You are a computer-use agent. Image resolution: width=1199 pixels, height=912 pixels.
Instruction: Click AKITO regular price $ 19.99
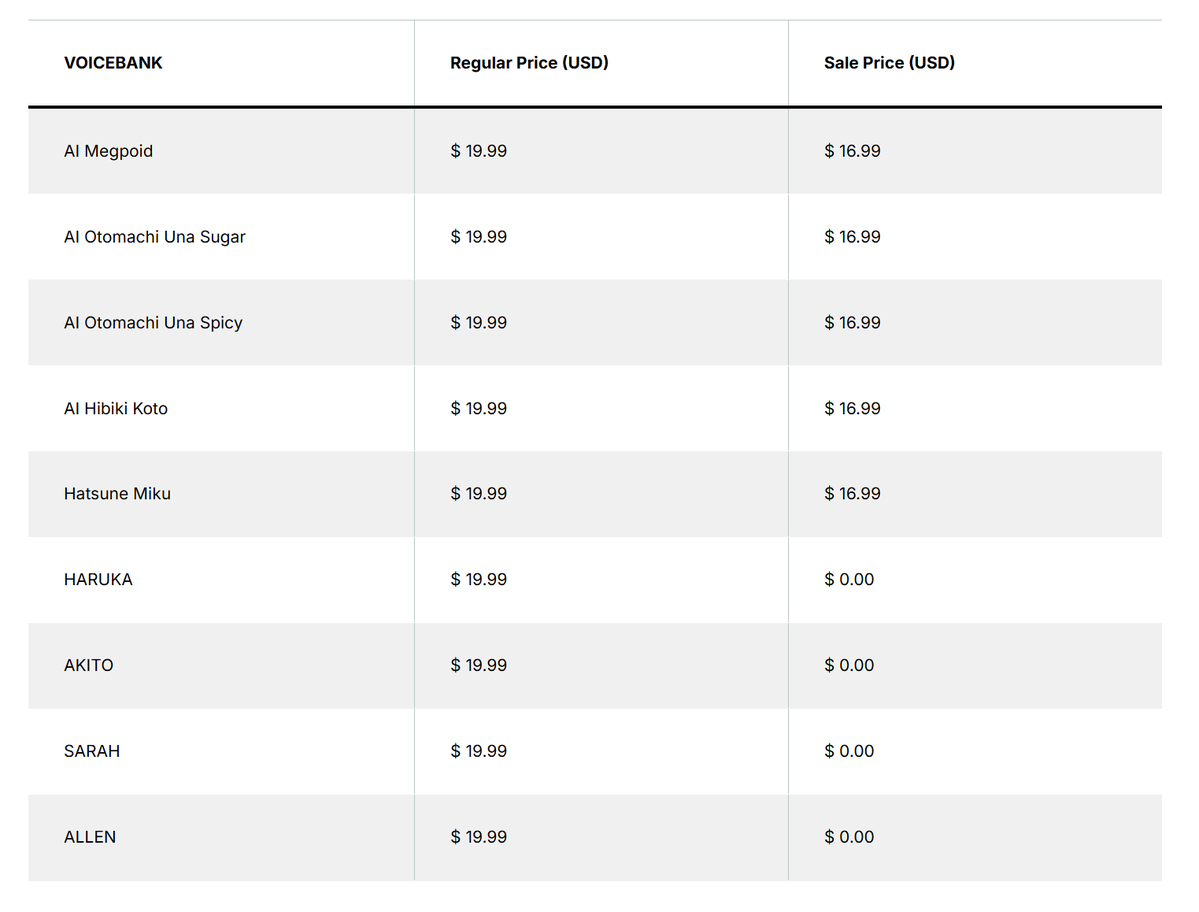tap(479, 665)
